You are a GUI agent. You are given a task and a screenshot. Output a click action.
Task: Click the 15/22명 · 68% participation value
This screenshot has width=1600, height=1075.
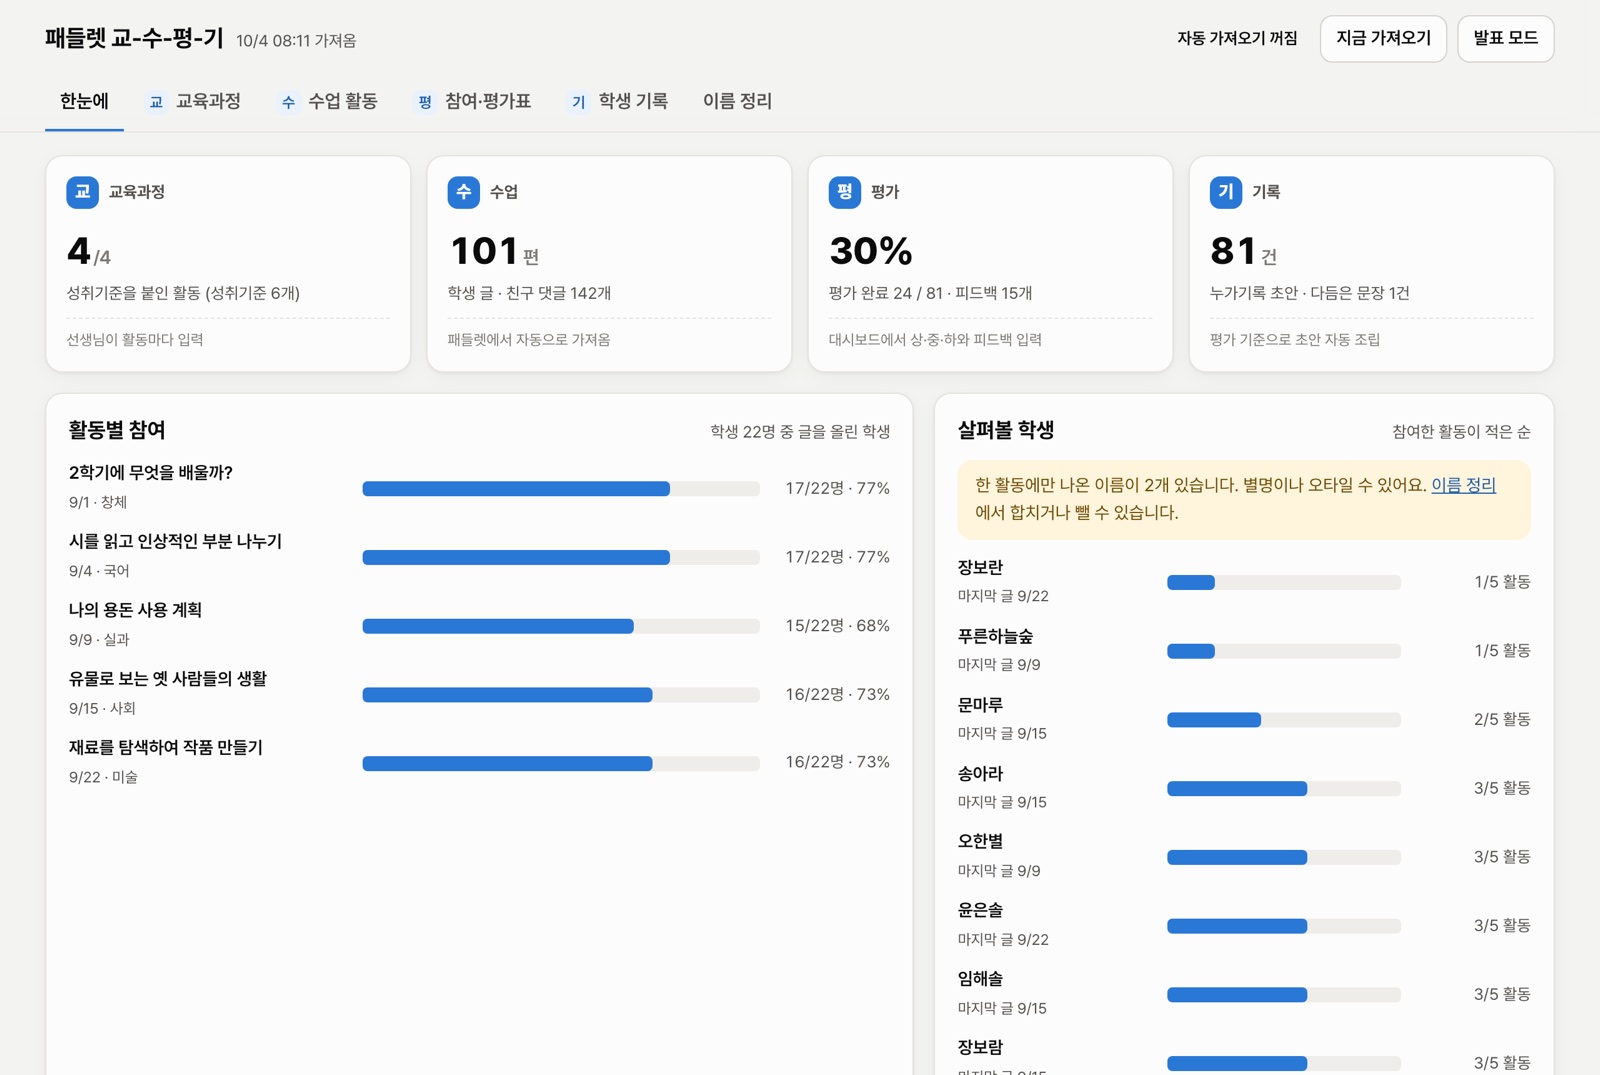[x=837, y=626]
